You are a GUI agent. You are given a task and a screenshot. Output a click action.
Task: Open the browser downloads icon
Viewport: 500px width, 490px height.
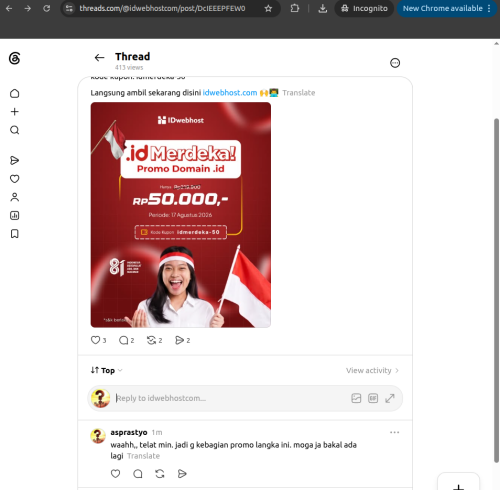coord(322,8)
